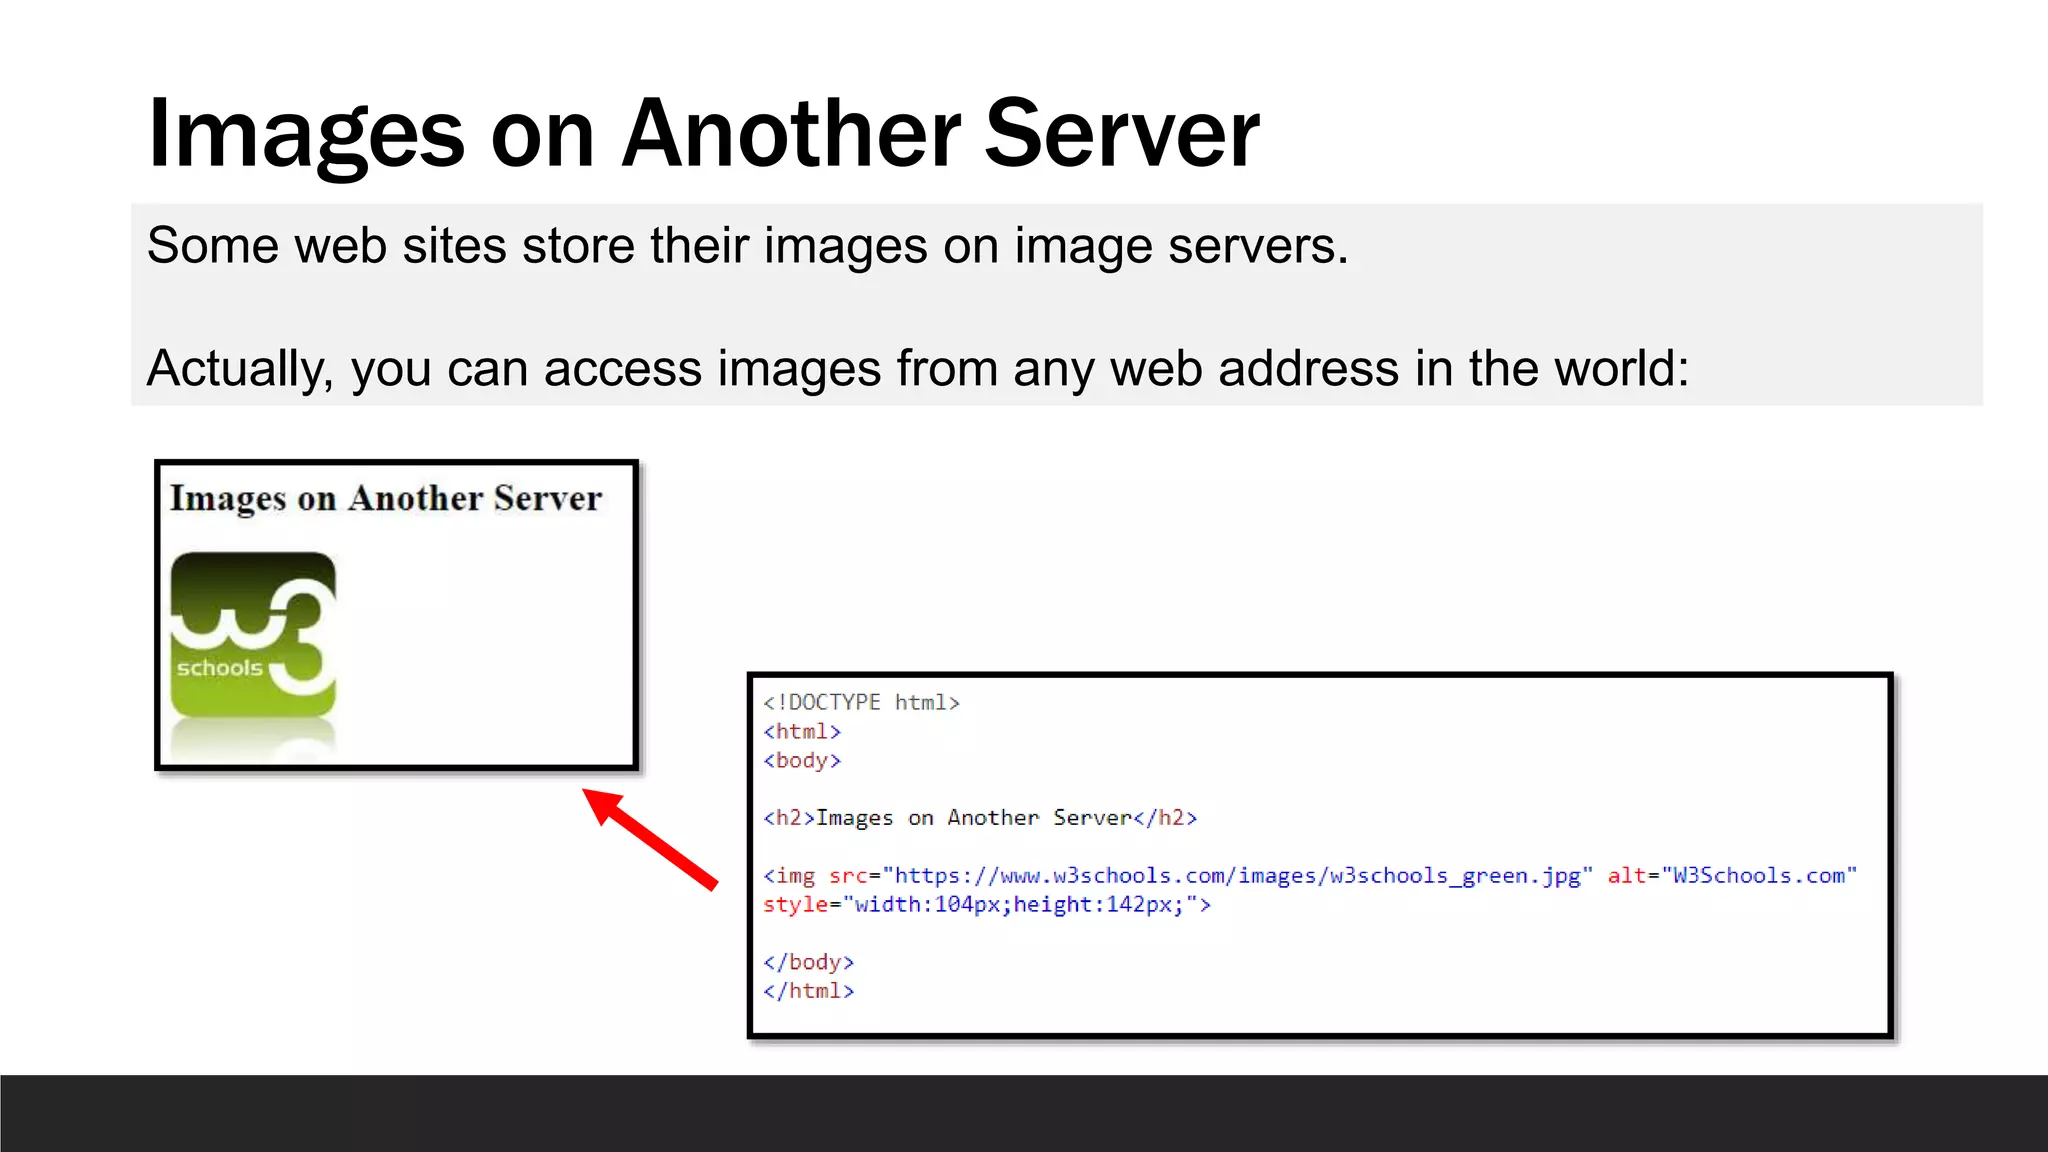The width and height of the screenshot is (2048, 1152).
Task: Click the alt="W3Schools.com" attribute
Action: point(1732,876)
